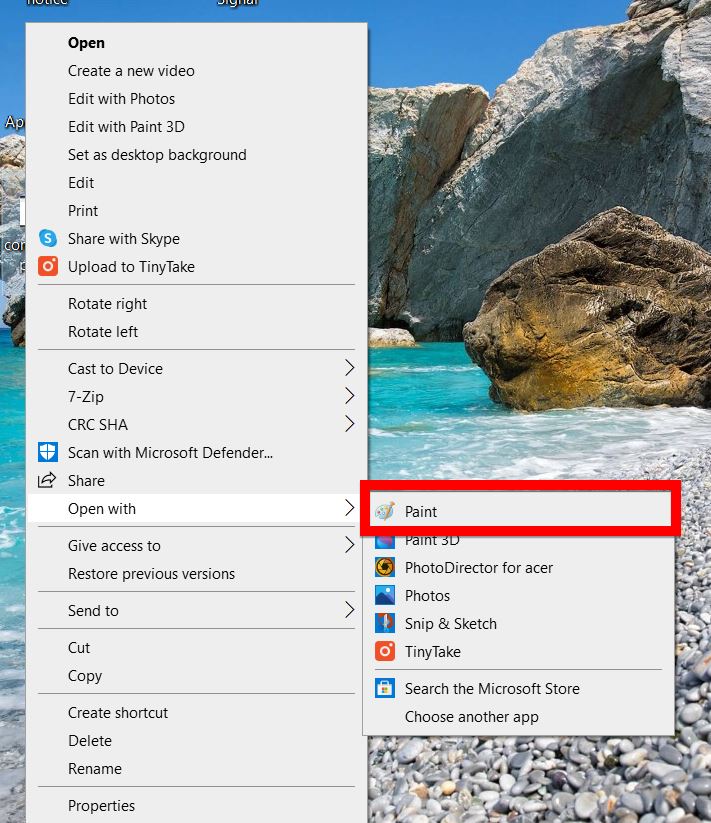
Task: Open Properties from the context menu
Action: pyautogui.click(x=197, y=805)
